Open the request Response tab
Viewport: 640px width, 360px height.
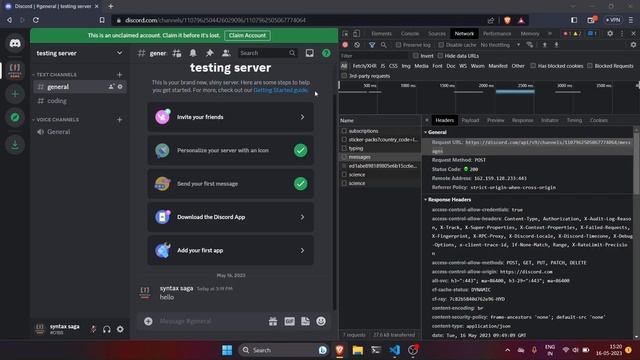[x=522, y=120]
